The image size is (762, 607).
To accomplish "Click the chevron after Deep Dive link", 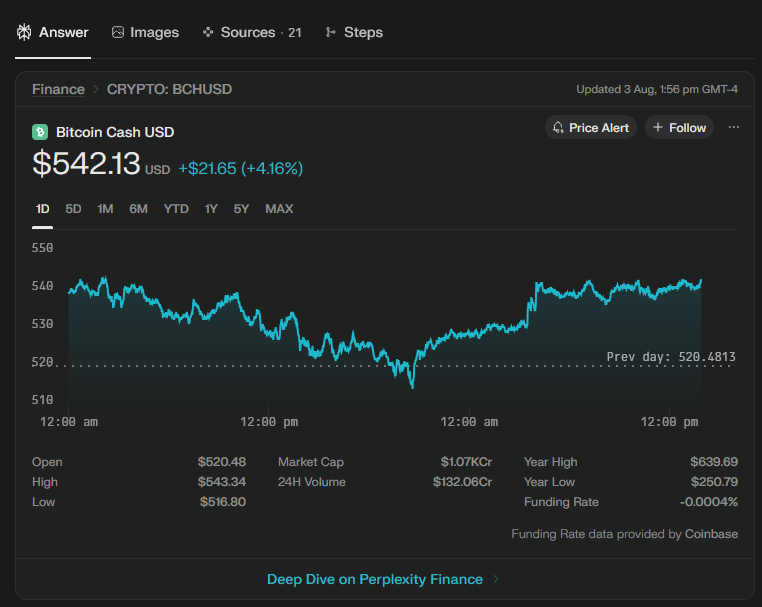I will pyautogui.click(x=496, y=579).
